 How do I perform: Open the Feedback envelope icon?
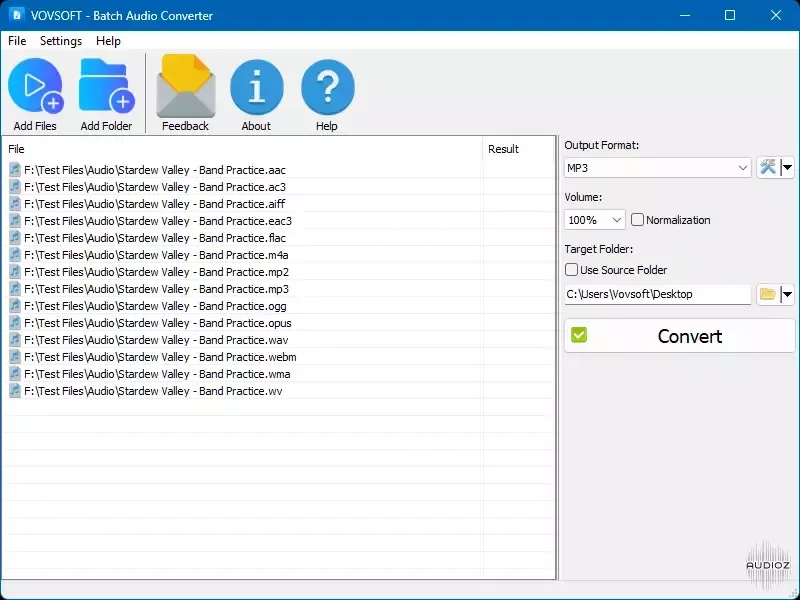point(186,86)
